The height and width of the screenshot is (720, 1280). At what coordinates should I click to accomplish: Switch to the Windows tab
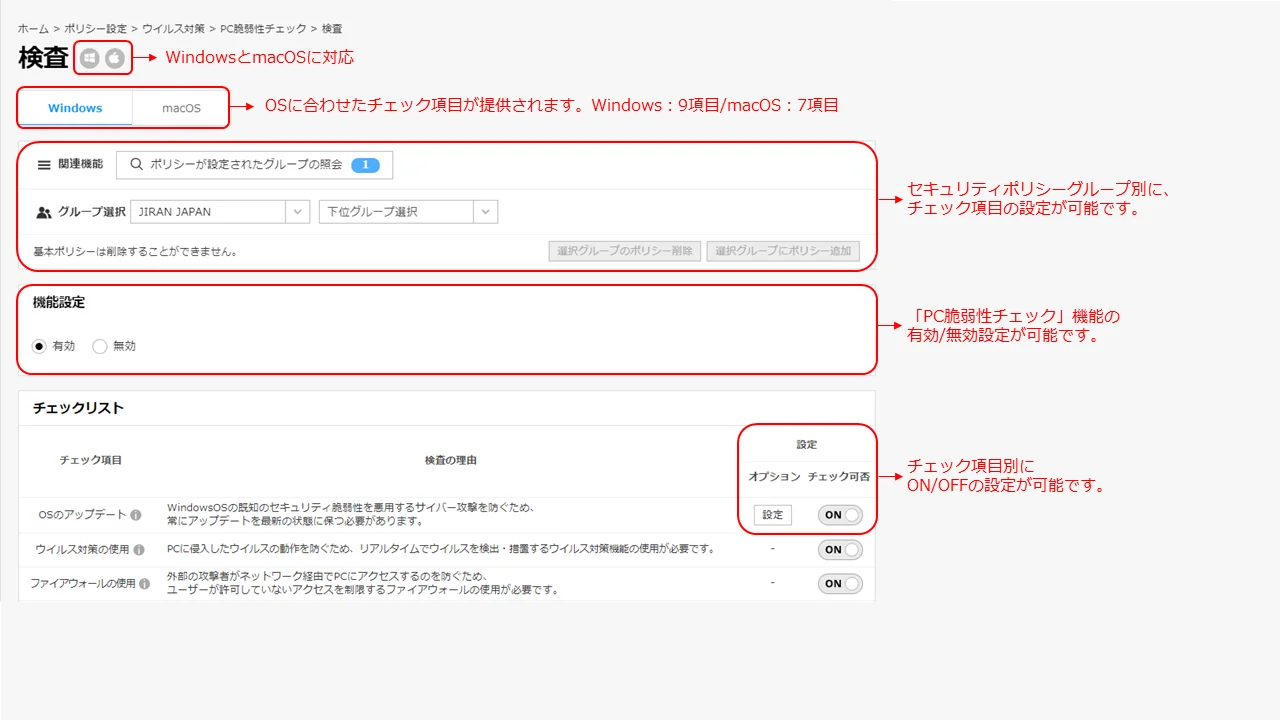(x=75, y=108)
